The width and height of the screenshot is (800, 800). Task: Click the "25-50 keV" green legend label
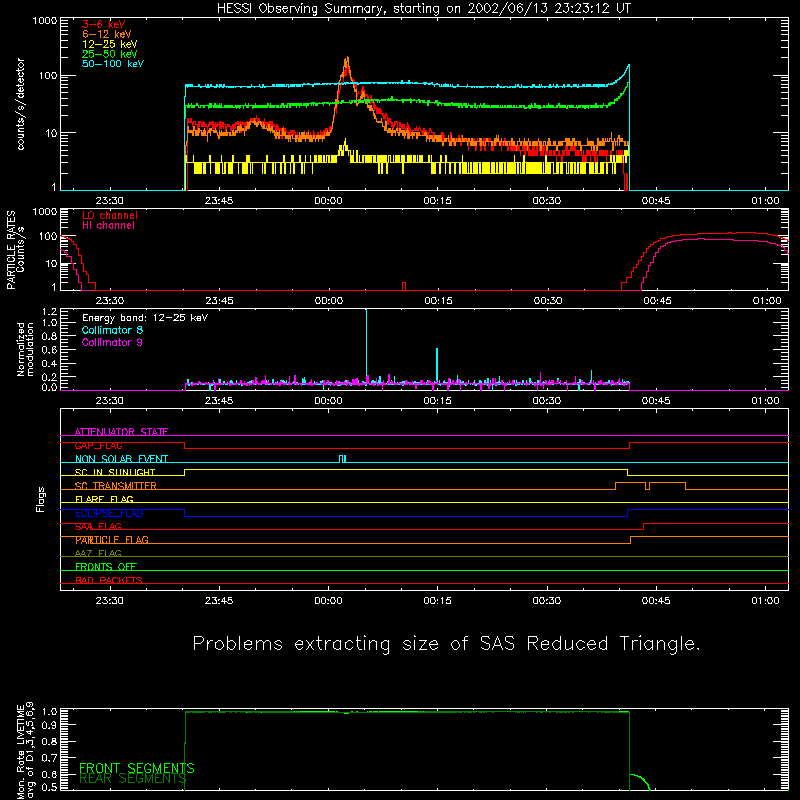coord(110,54)
